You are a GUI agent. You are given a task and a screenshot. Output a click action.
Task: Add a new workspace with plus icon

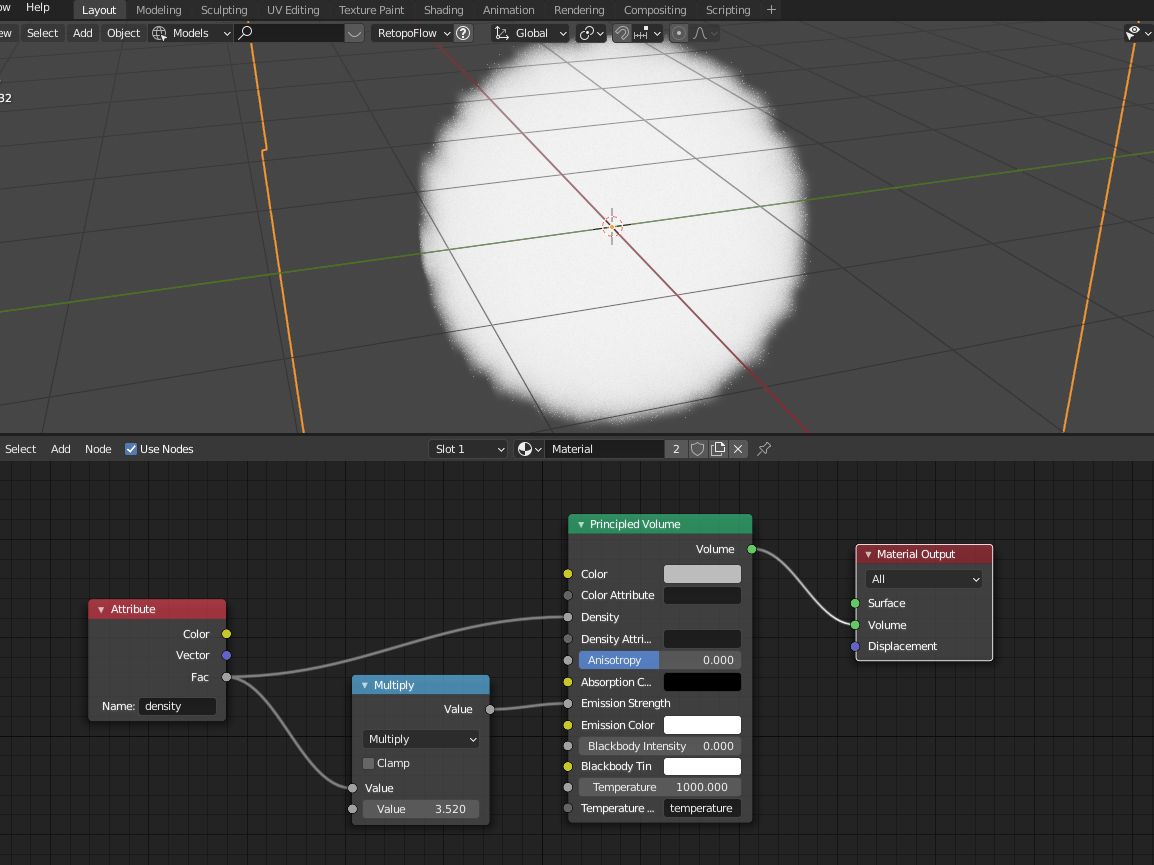point(771,10)
